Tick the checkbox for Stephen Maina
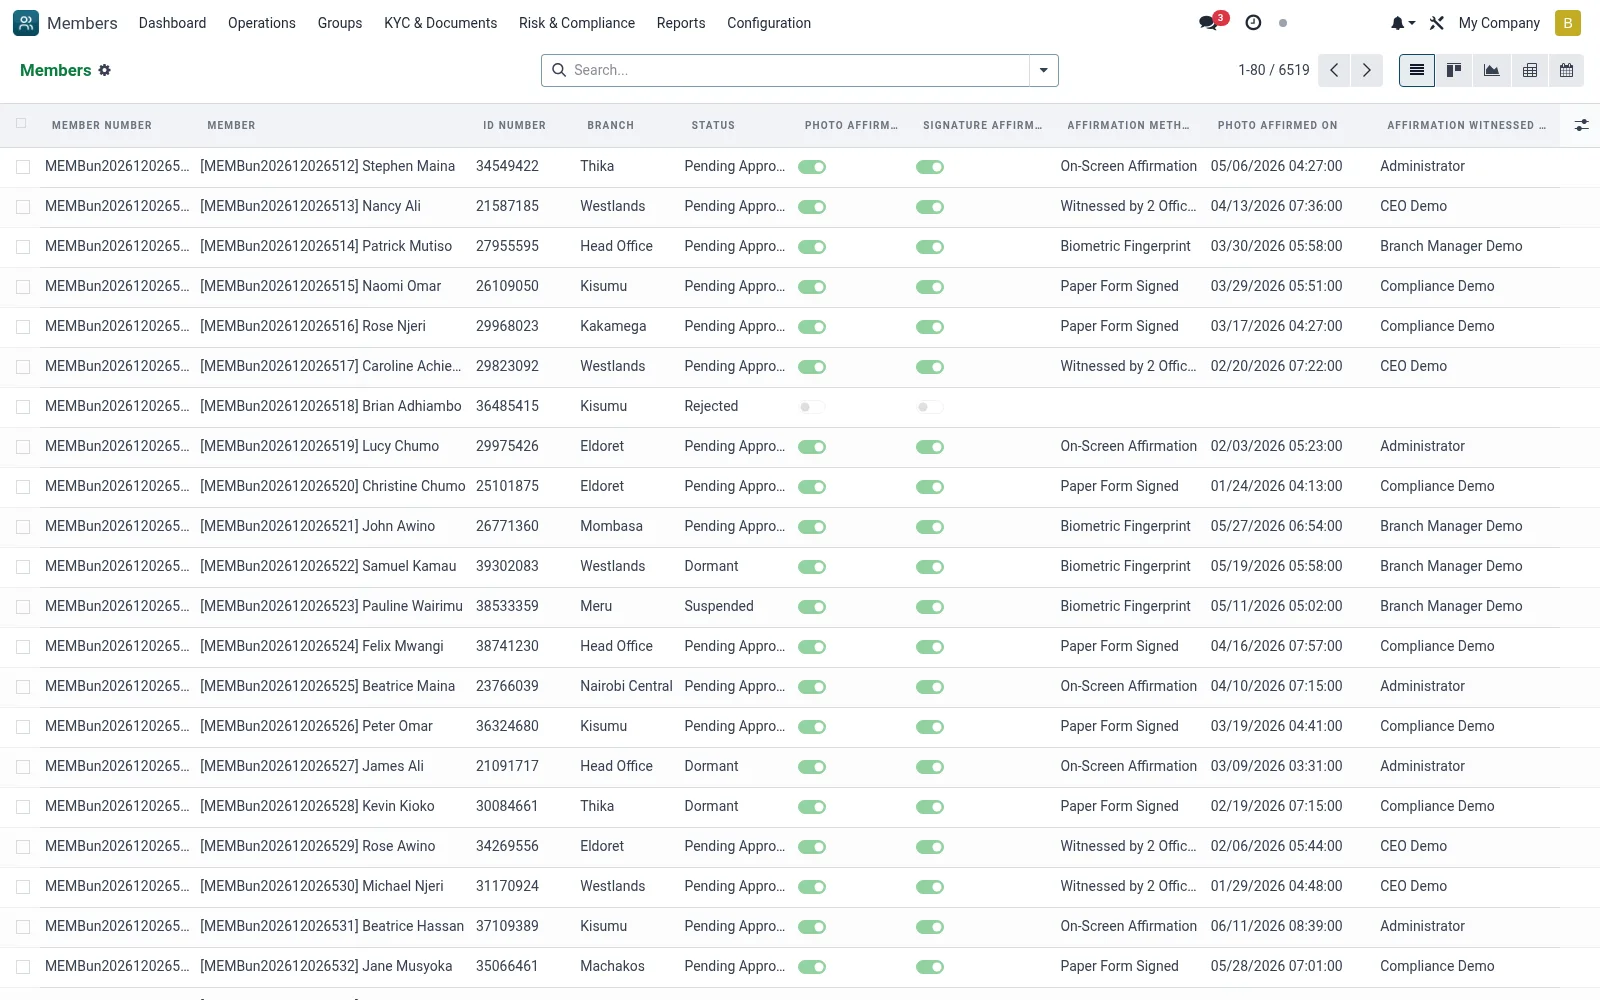Image resolution: width=1600 pixels, height=1000 pixels. (x=23, y=167)
